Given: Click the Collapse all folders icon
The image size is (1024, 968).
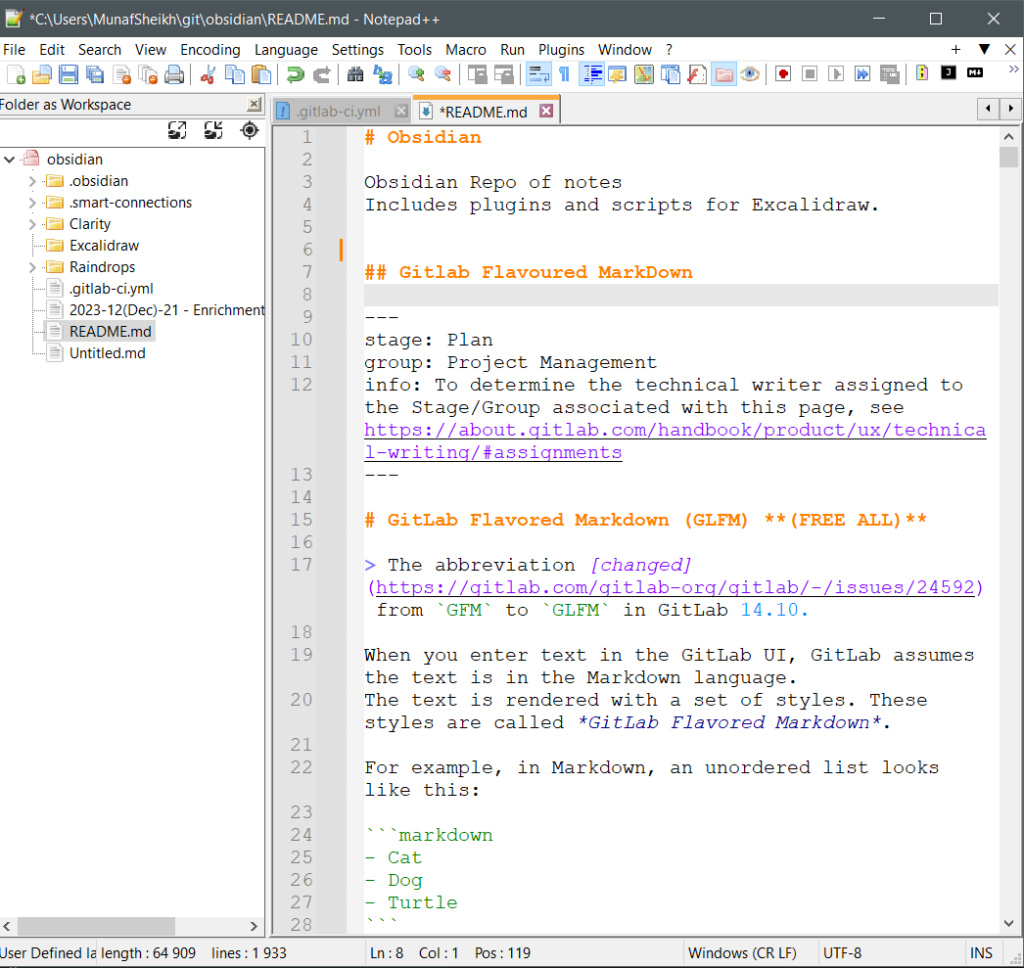Looking at the screenshot, I should click(213, 131).
